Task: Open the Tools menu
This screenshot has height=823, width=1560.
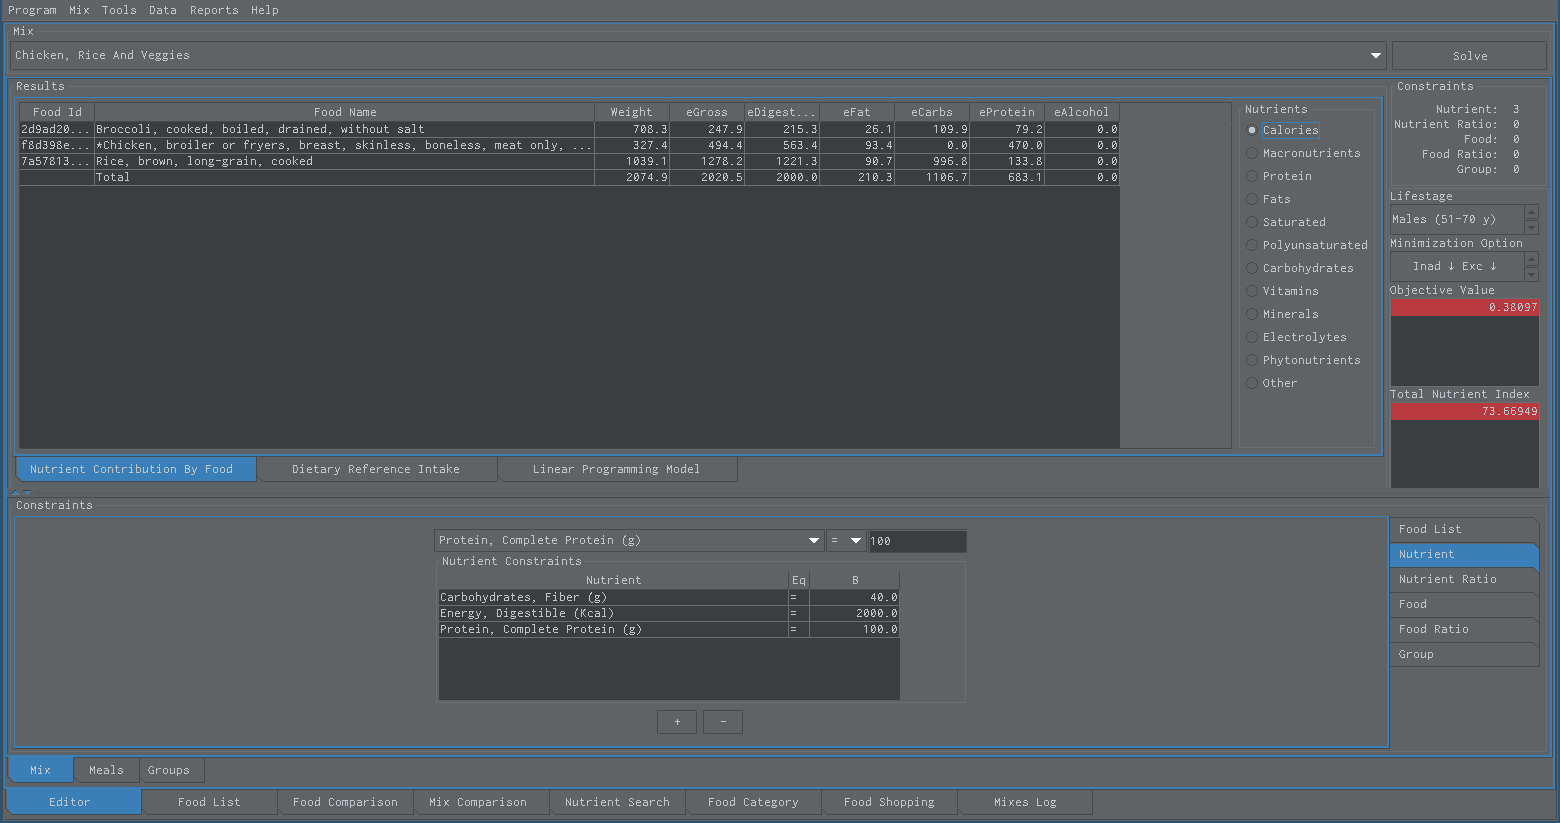Action: click(x=119, y=10)
